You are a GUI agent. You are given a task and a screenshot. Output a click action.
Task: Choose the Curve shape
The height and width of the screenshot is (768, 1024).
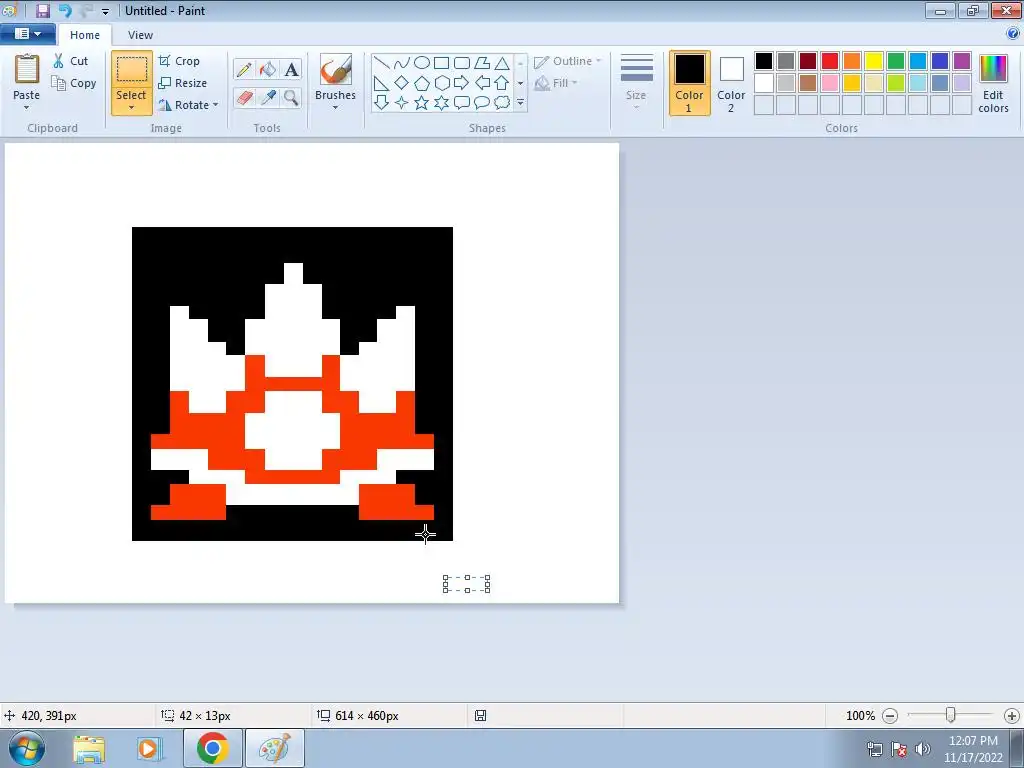(402, 63)
